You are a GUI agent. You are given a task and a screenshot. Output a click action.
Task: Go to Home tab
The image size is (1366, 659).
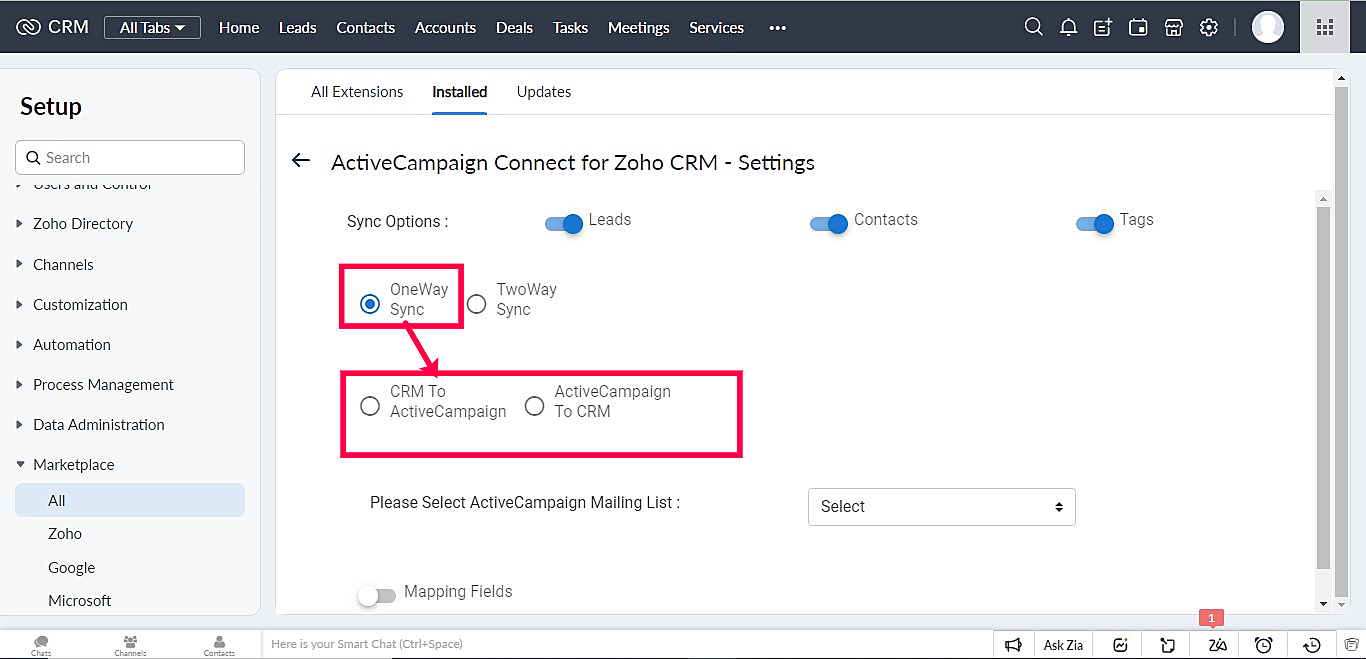coord(239,28)
